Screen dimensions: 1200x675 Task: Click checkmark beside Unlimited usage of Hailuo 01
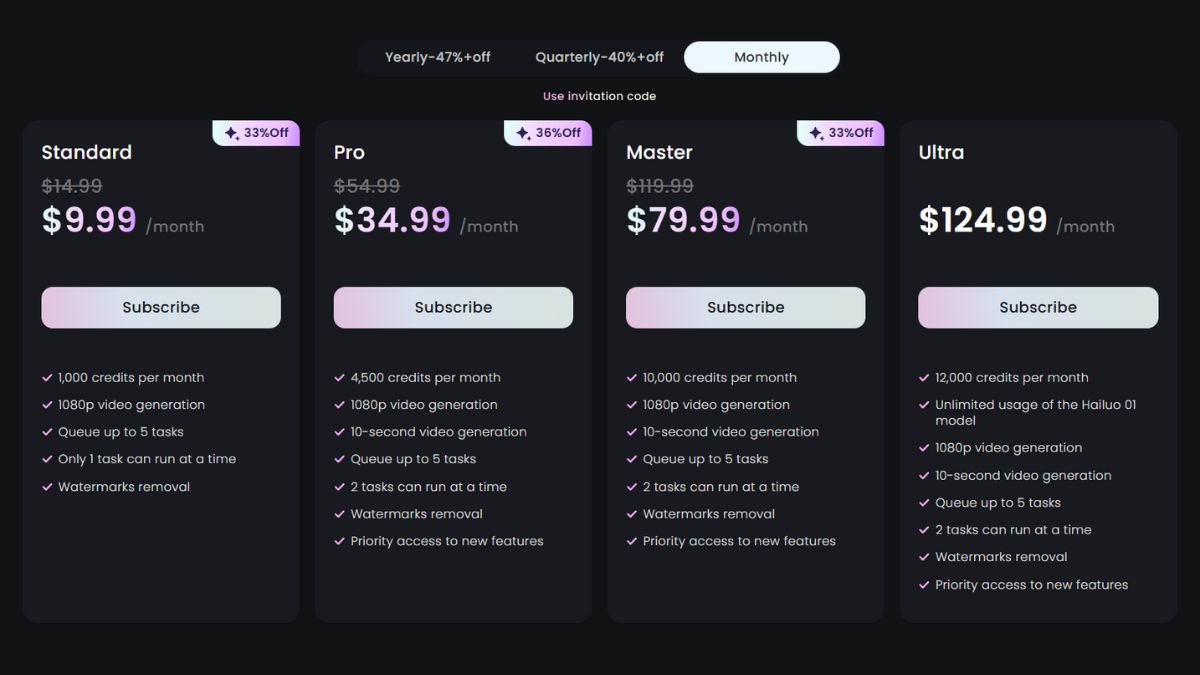coord(924,405)
